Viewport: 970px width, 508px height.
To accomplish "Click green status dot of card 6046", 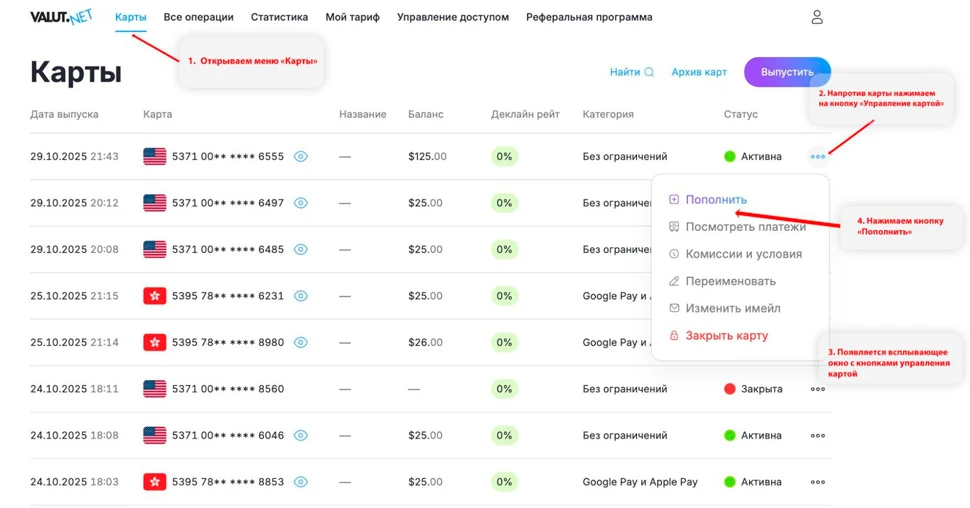I will (x=729, y=435).
